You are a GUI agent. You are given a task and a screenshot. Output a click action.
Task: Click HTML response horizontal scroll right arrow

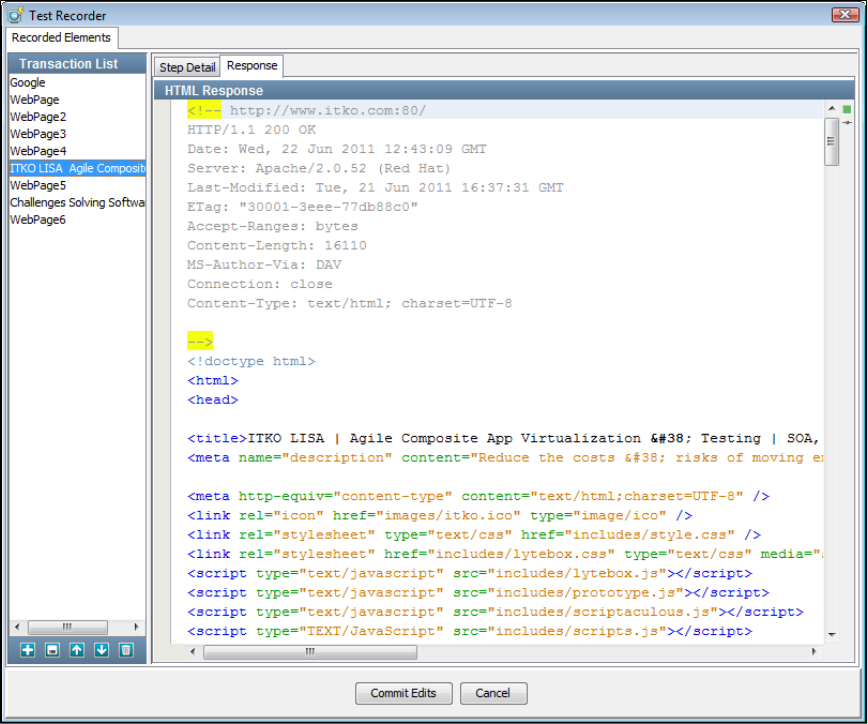click(814, 652)
